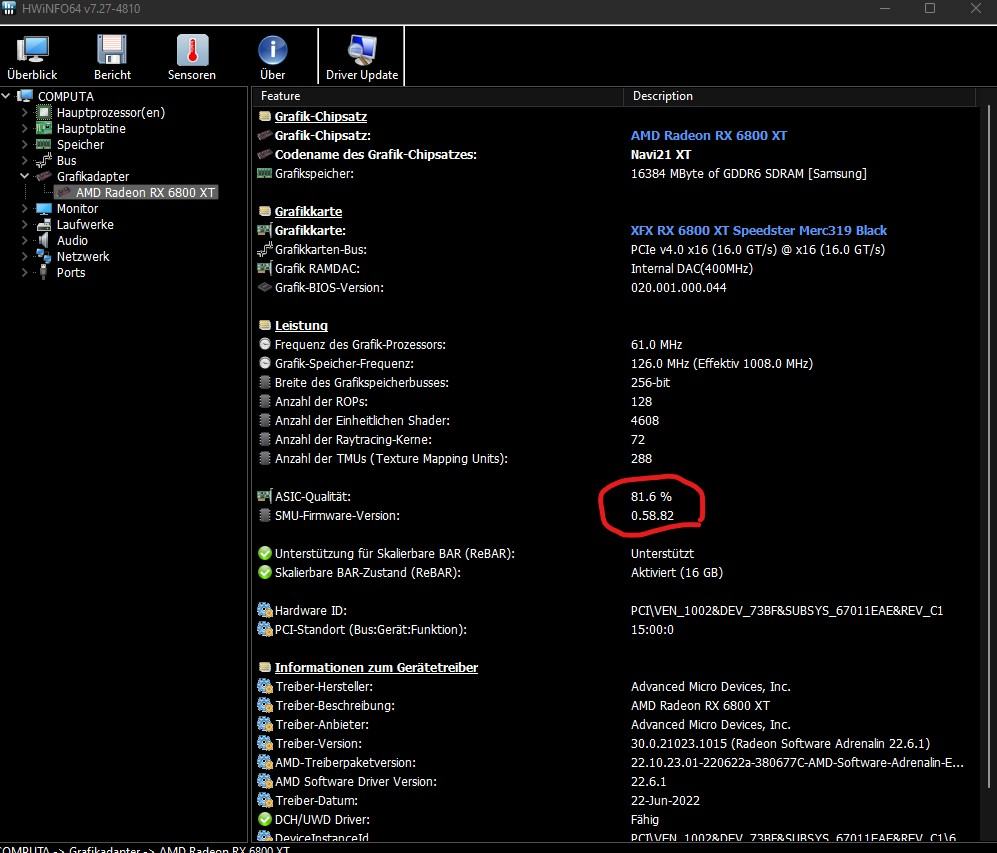Click the Navi21 XT codename value
The image size is (997, 853).
(661, 154)
